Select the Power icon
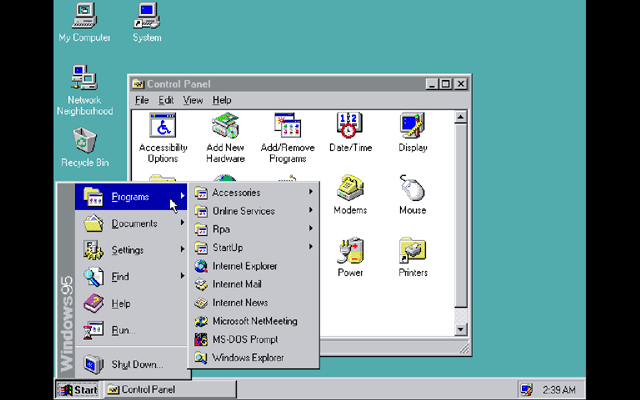 point(350,258)
